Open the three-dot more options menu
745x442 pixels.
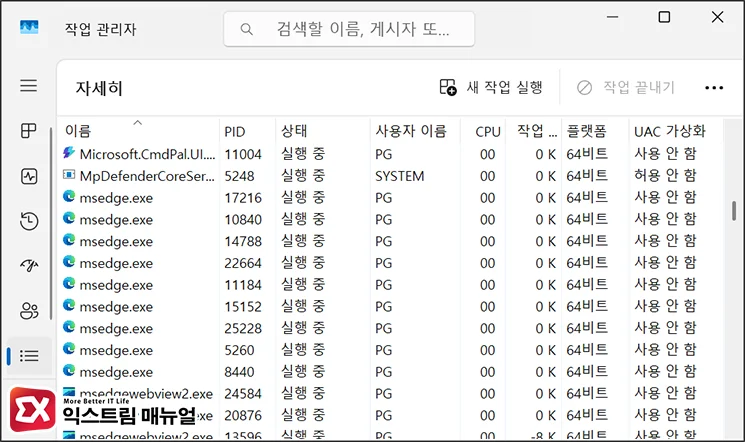coord(714,87)
